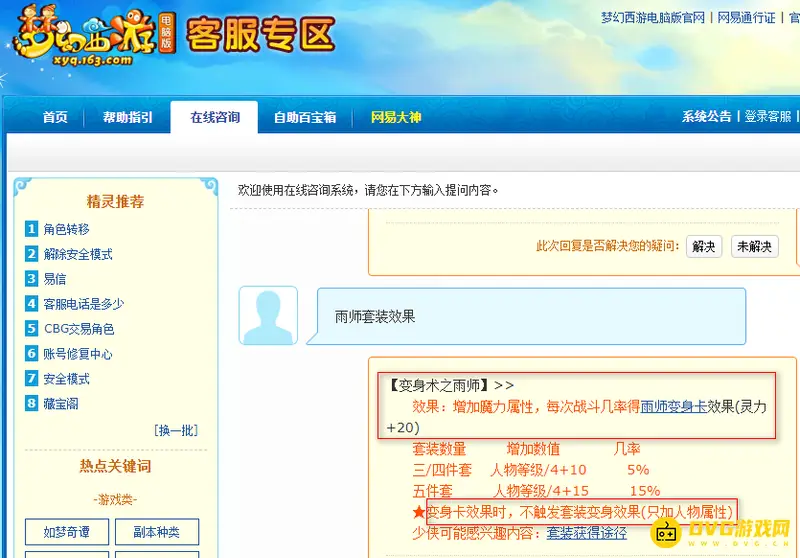Open the 网易通行证 link
800x558 pixels.
click(746, 18)
